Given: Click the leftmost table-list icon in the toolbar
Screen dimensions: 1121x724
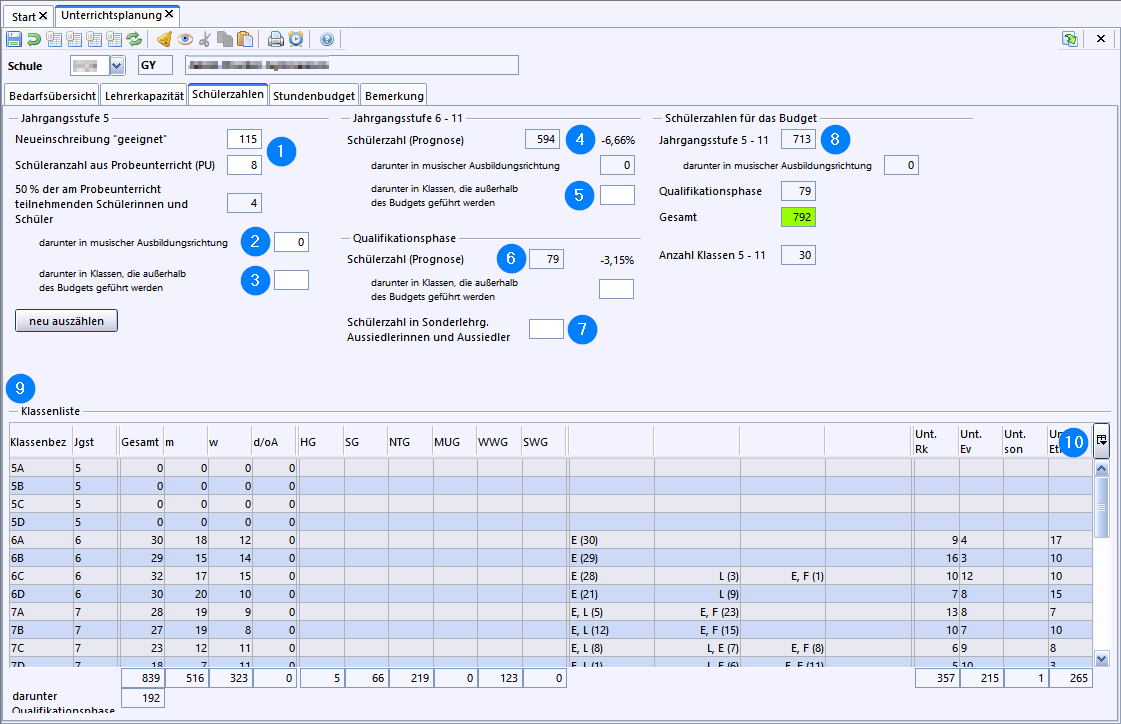Looking at the screenshot, I should (x=54, y=39).
